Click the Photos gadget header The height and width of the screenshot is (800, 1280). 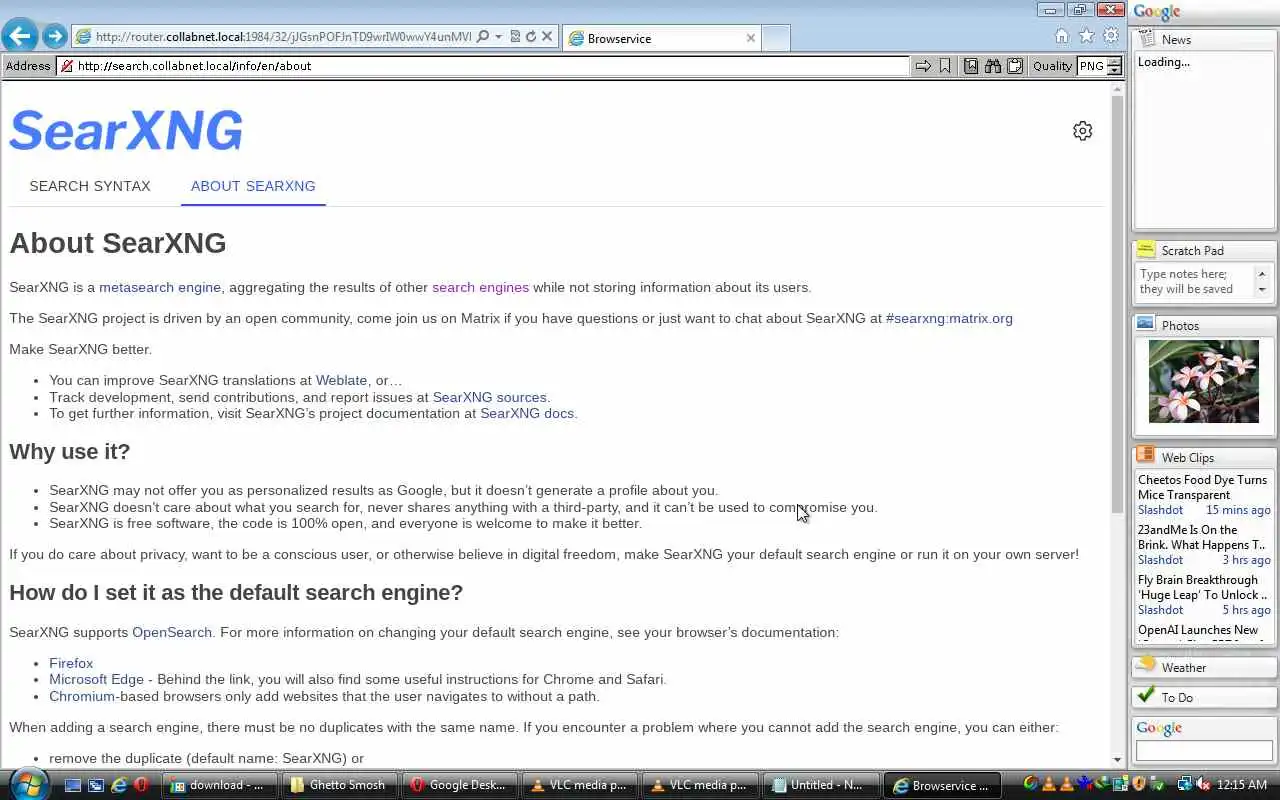(1204, 326)
